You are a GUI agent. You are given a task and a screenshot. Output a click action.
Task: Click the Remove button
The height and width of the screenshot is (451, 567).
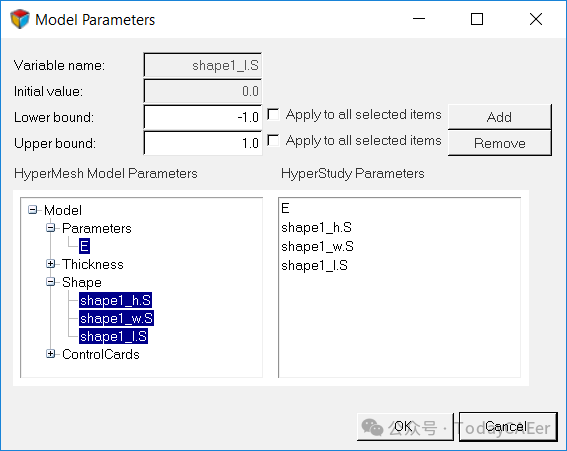pos(500,143)
